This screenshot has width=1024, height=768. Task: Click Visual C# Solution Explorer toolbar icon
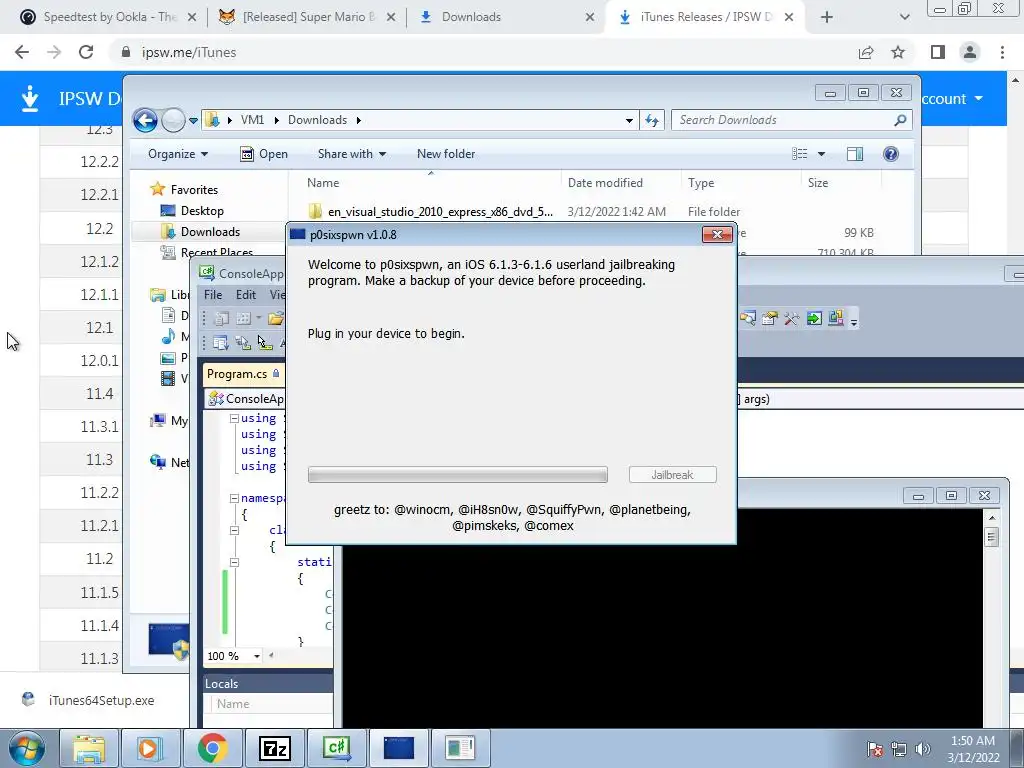coord(747,319)
